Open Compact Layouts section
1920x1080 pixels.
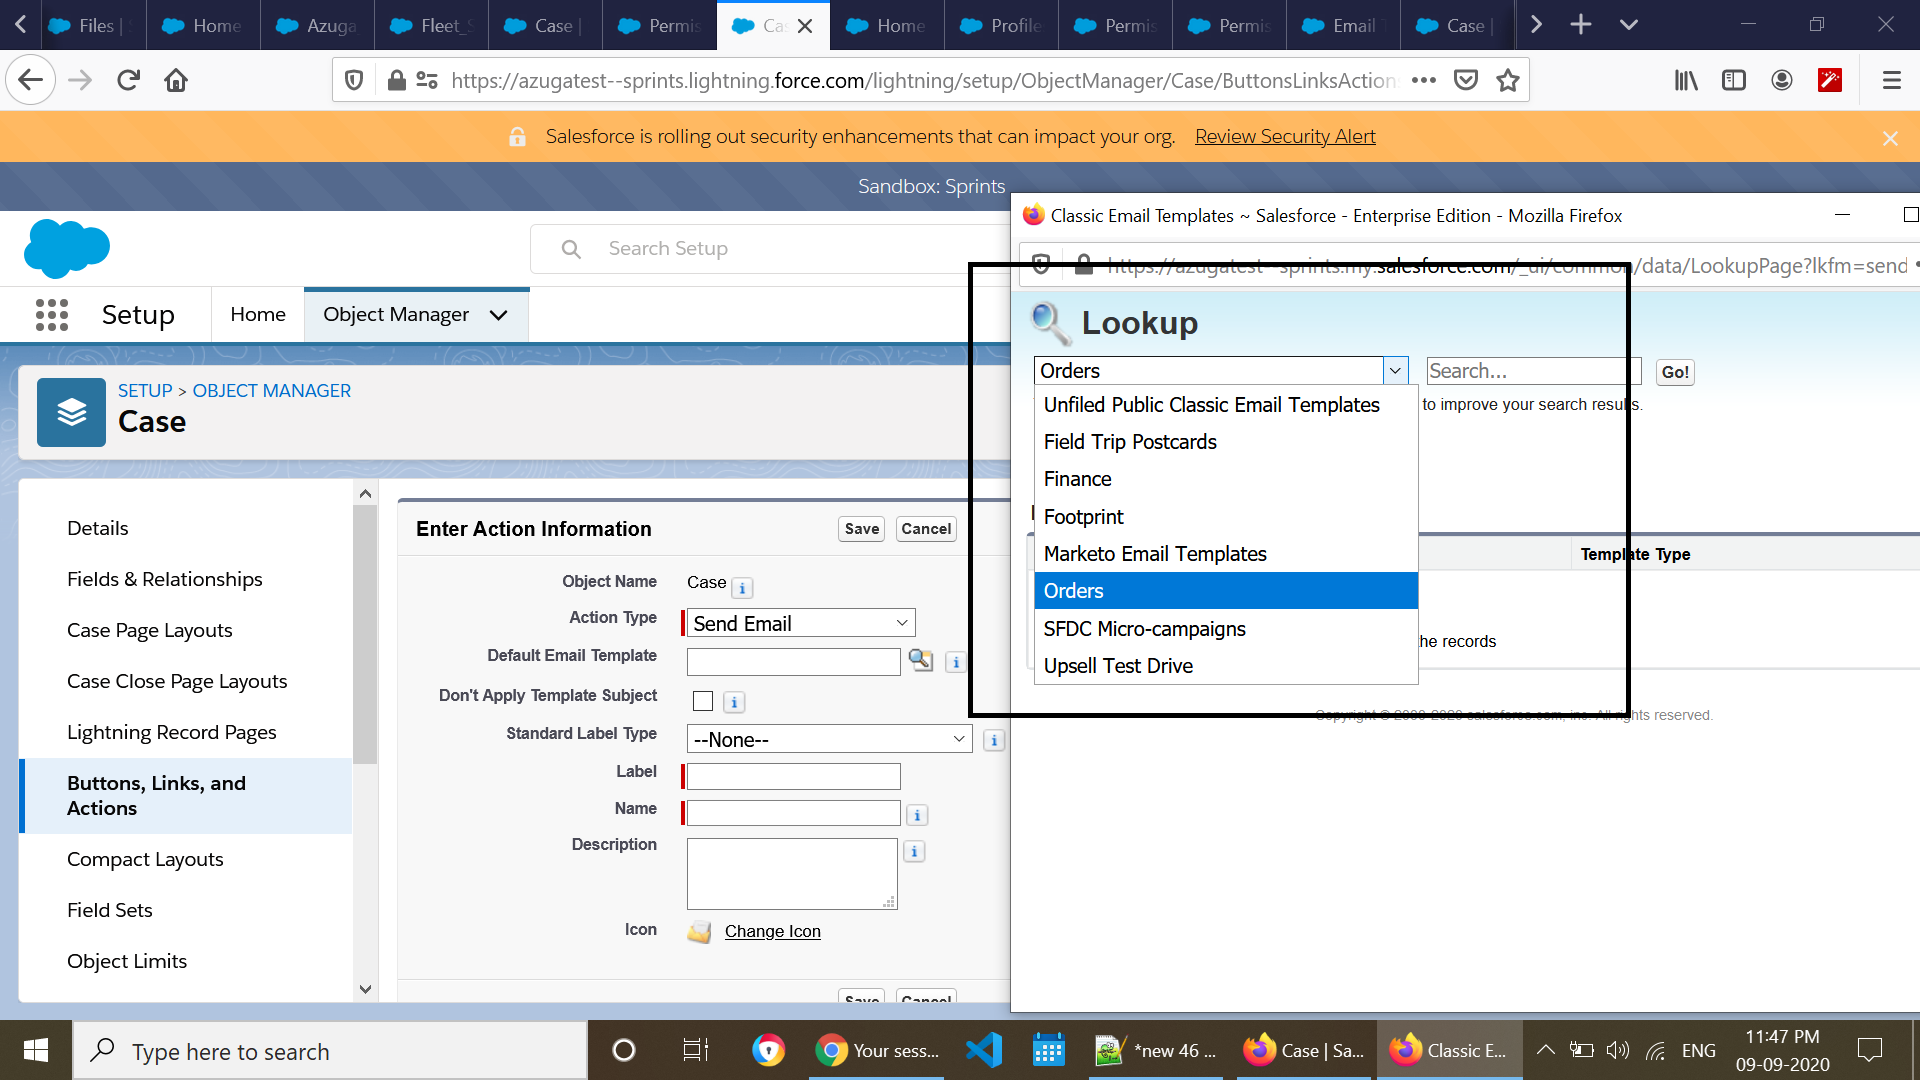pos(145,859)
